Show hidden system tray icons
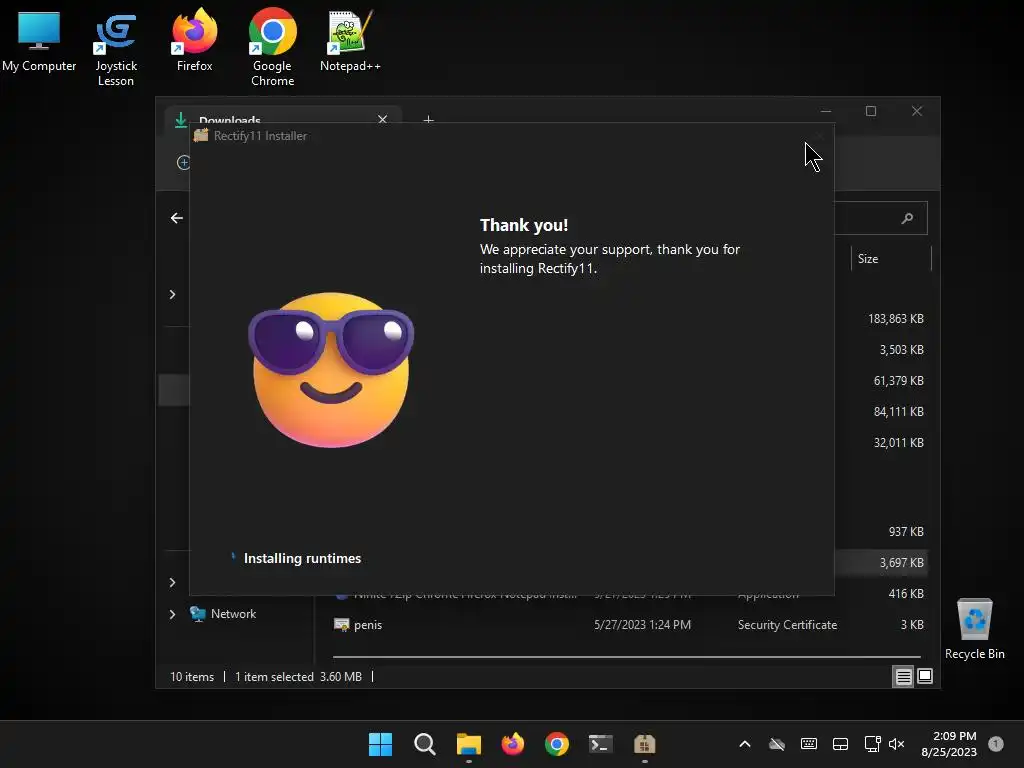 tap(744, 744)
